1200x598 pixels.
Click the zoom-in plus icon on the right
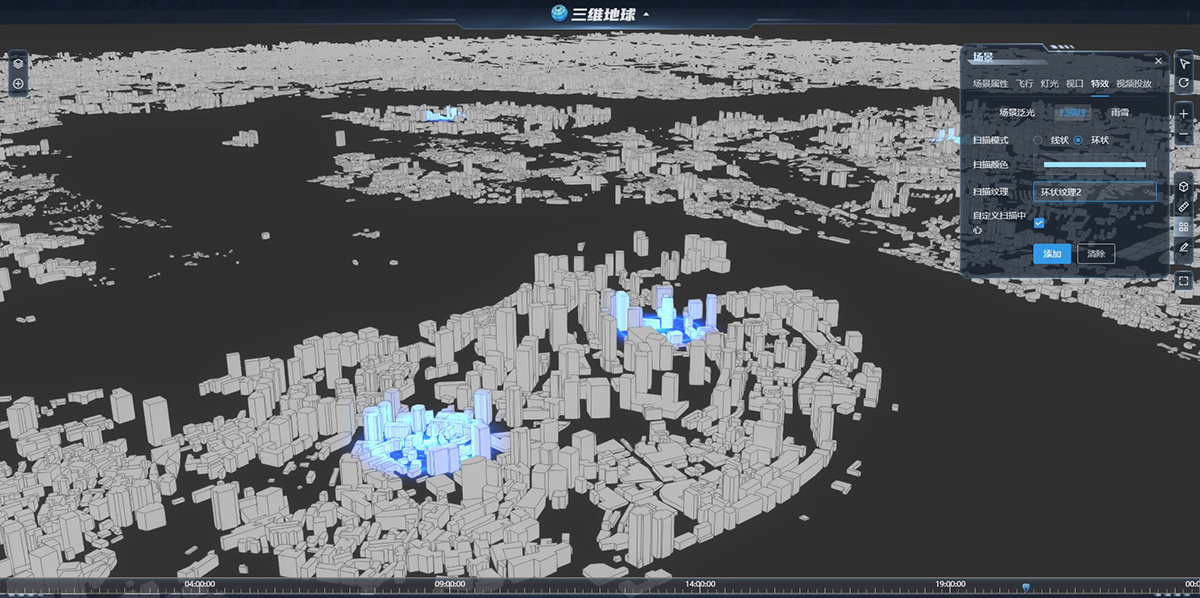1183,114
